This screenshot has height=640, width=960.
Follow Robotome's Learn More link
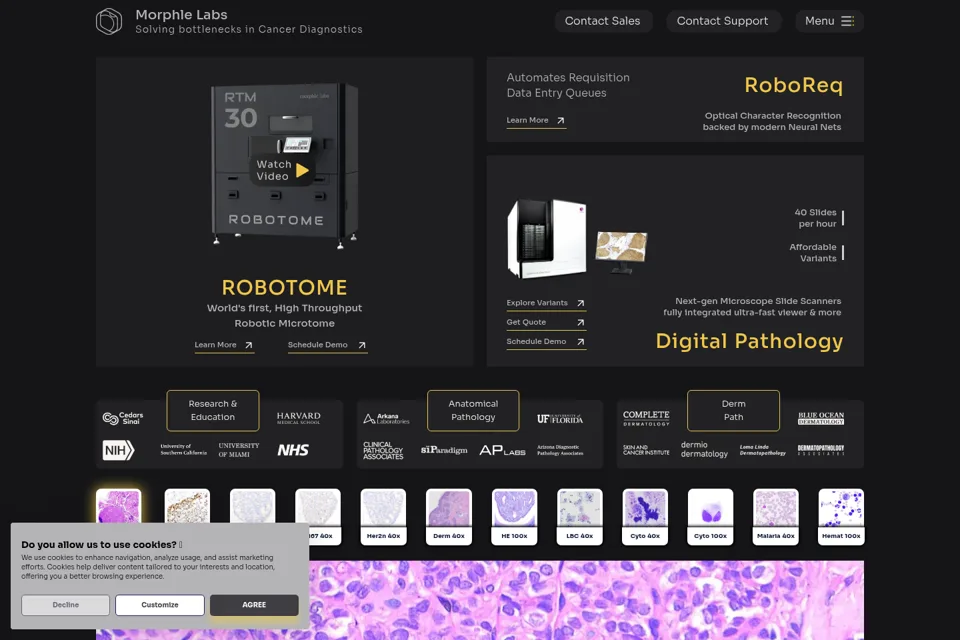tap(223, 345)
